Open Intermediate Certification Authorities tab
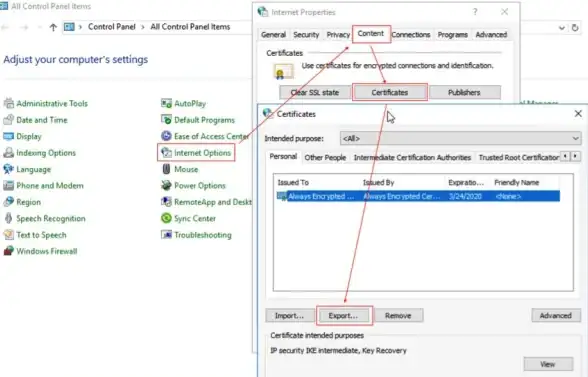Viewport: 588px width, 377px height. pyautogui.click(x=412, y=158)
